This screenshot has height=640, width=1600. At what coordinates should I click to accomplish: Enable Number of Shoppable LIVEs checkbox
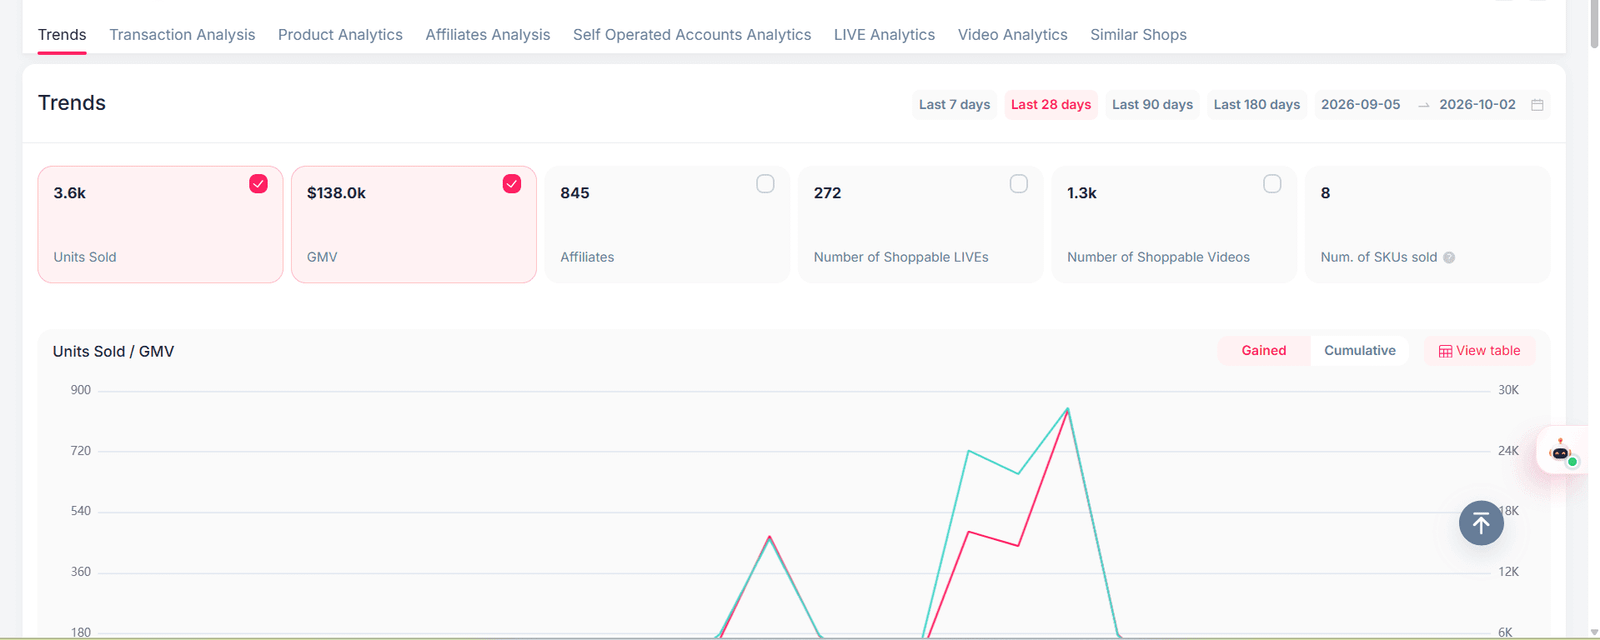(x=1019, y=184)
